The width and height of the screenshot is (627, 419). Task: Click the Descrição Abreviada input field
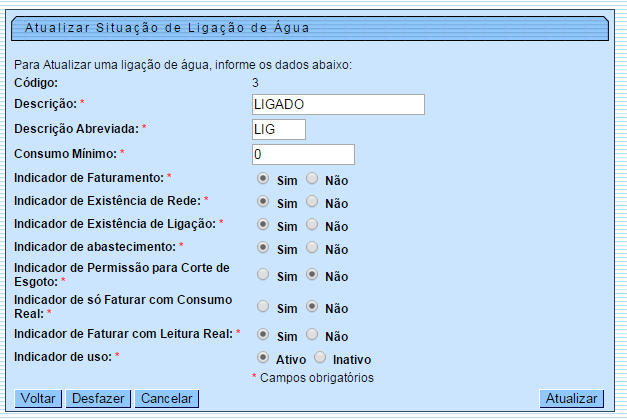[279, 129]
